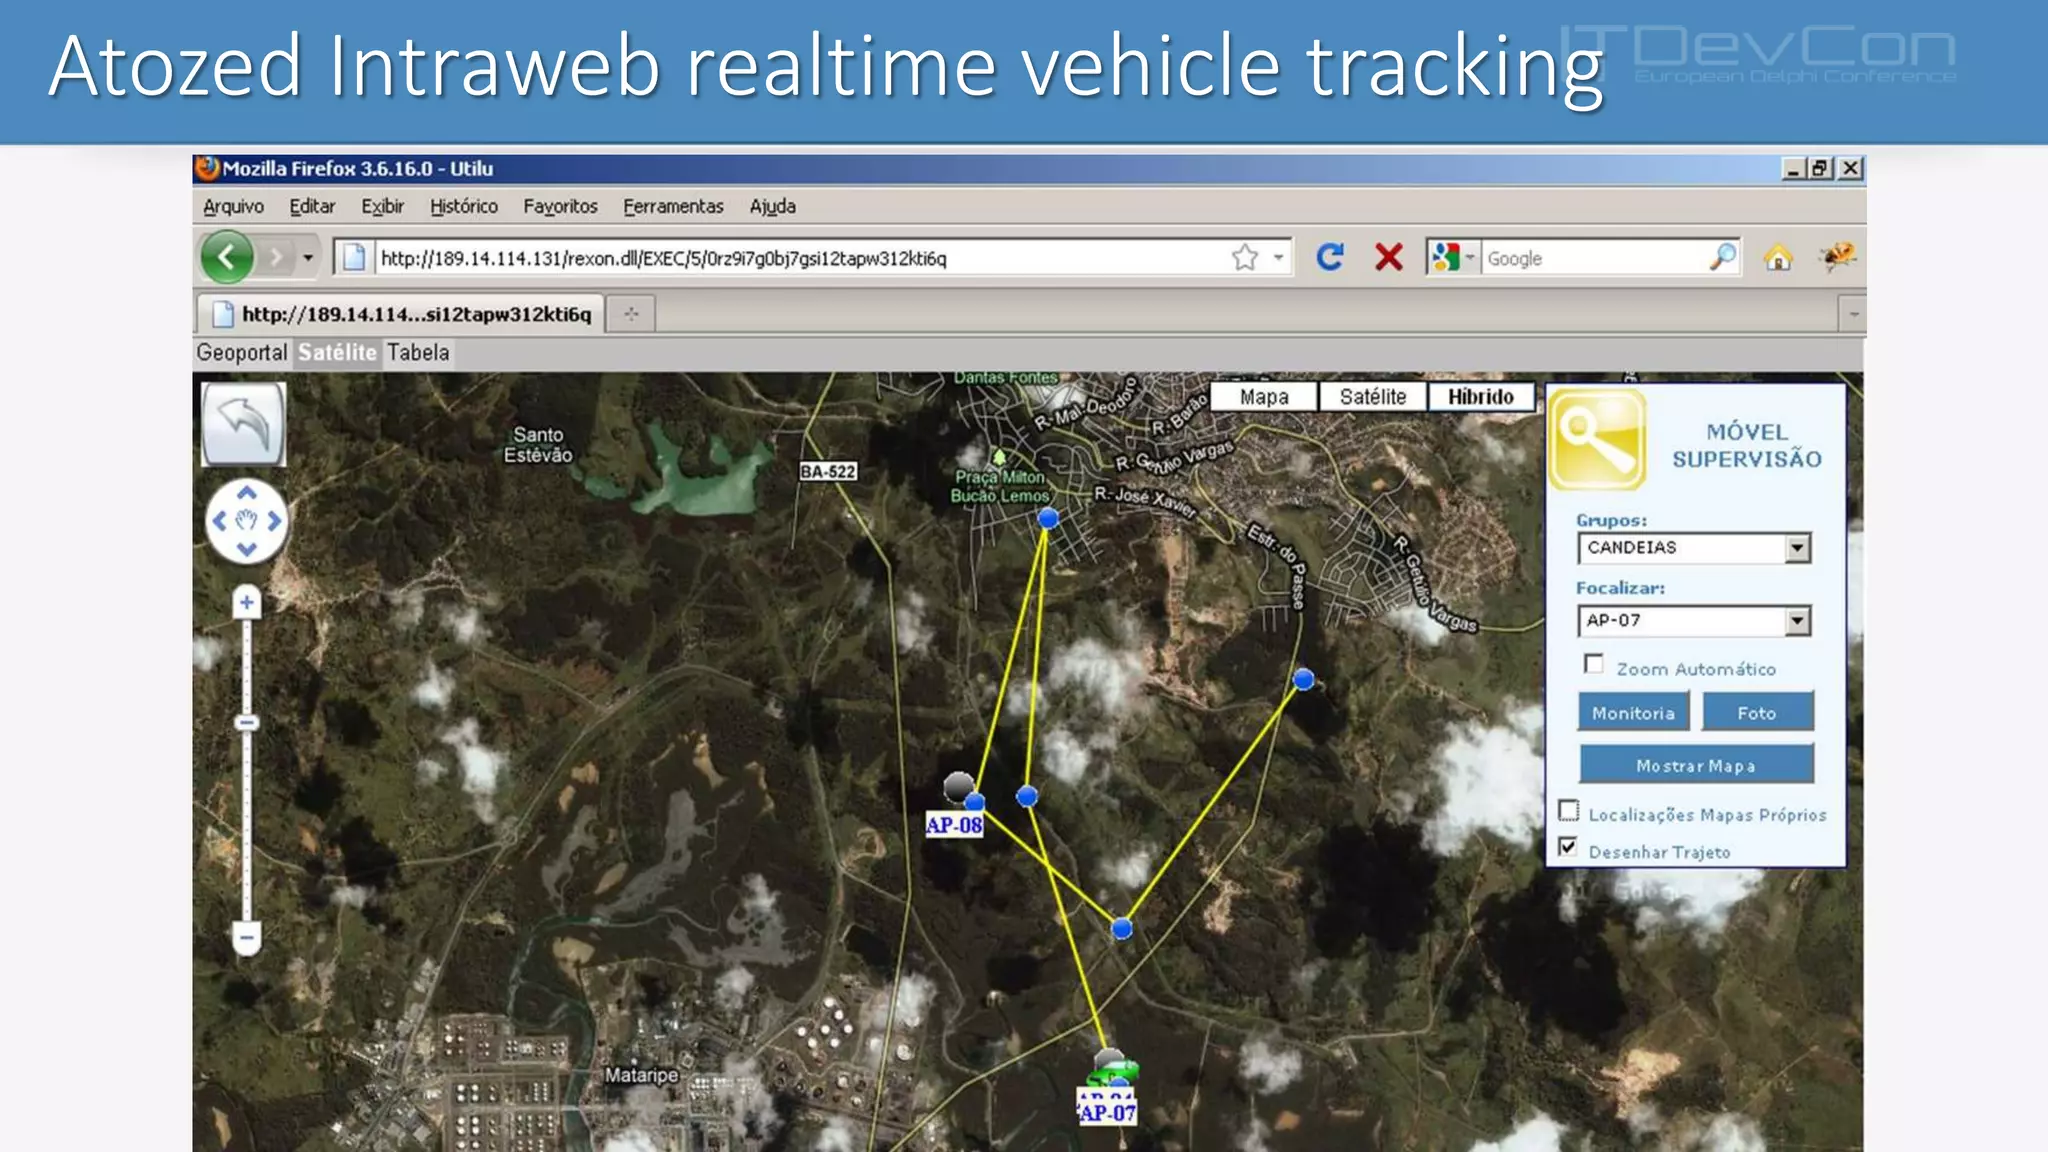Zoom in with the plus button
The image size is (2048, 1152).
pyautogui.click(x=247, y=602)
